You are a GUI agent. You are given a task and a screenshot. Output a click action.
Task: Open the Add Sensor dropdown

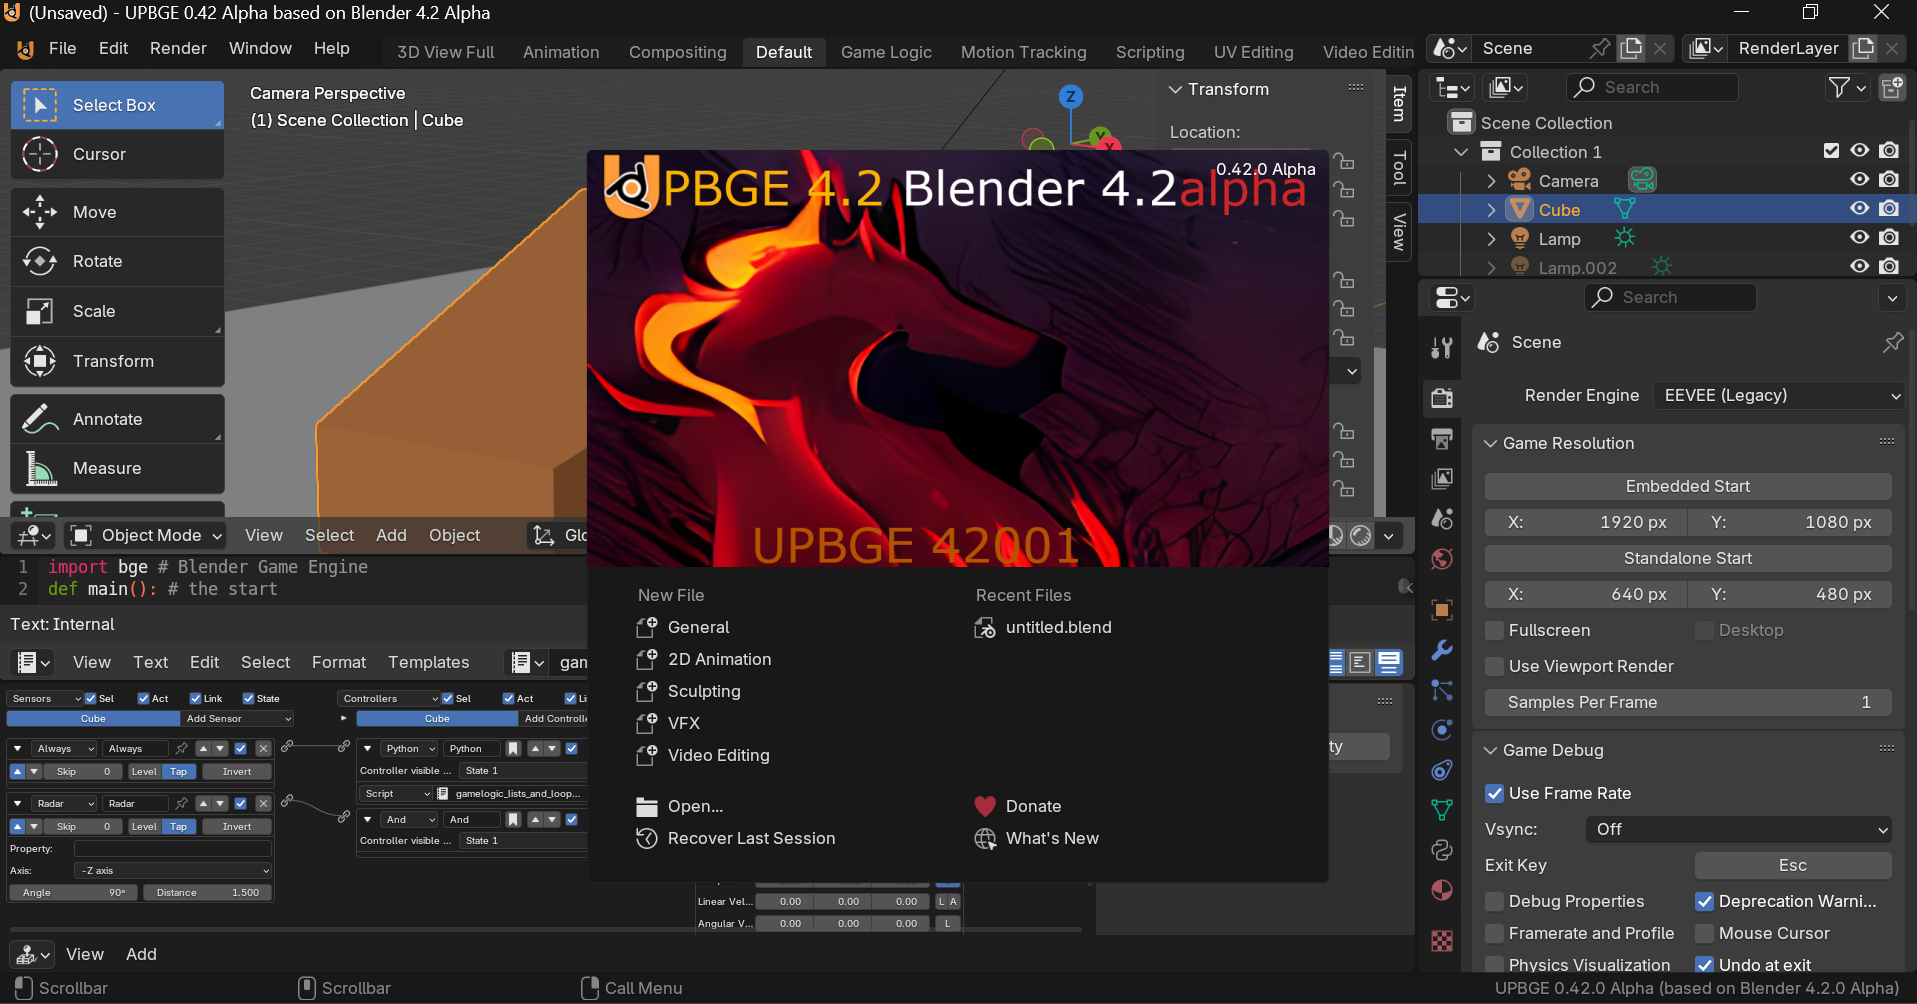238,718
